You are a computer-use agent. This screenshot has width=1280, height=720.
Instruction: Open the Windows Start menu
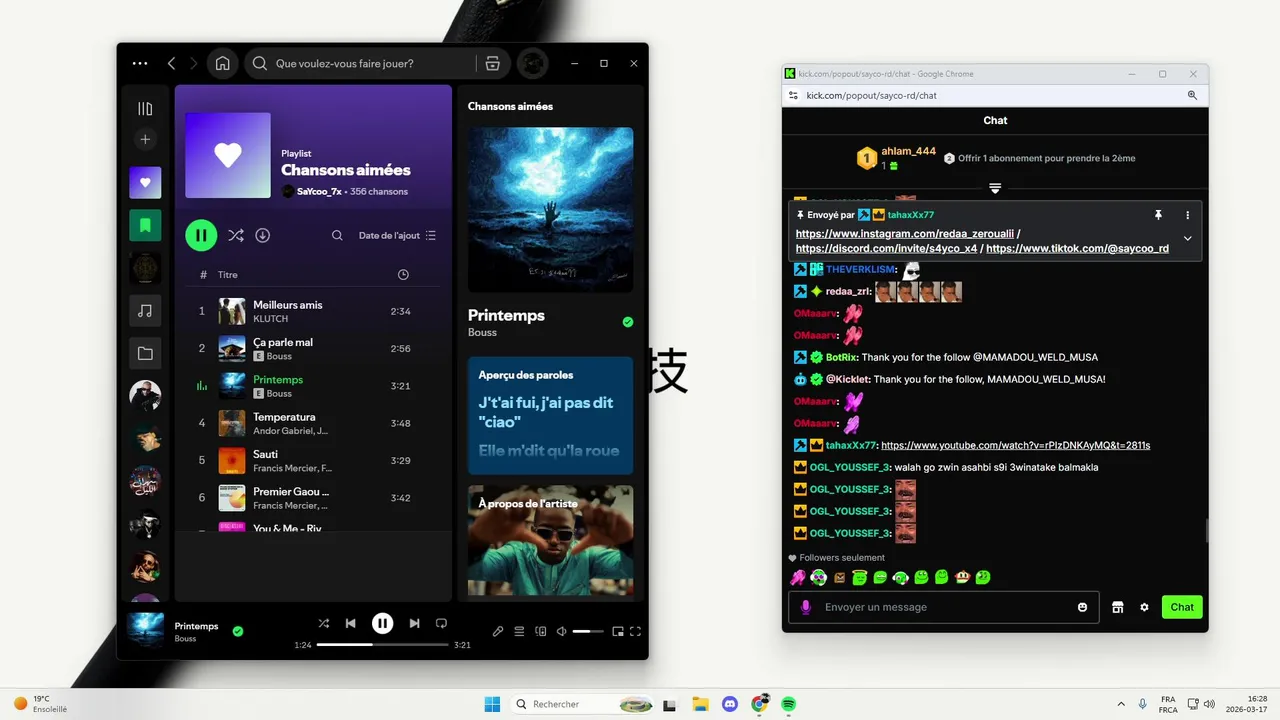pos(492,704)
